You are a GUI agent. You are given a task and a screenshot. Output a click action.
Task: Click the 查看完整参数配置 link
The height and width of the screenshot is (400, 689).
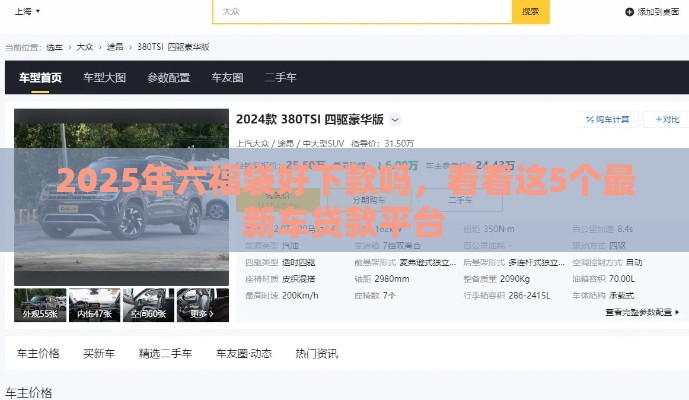click(x=642, y=312)
